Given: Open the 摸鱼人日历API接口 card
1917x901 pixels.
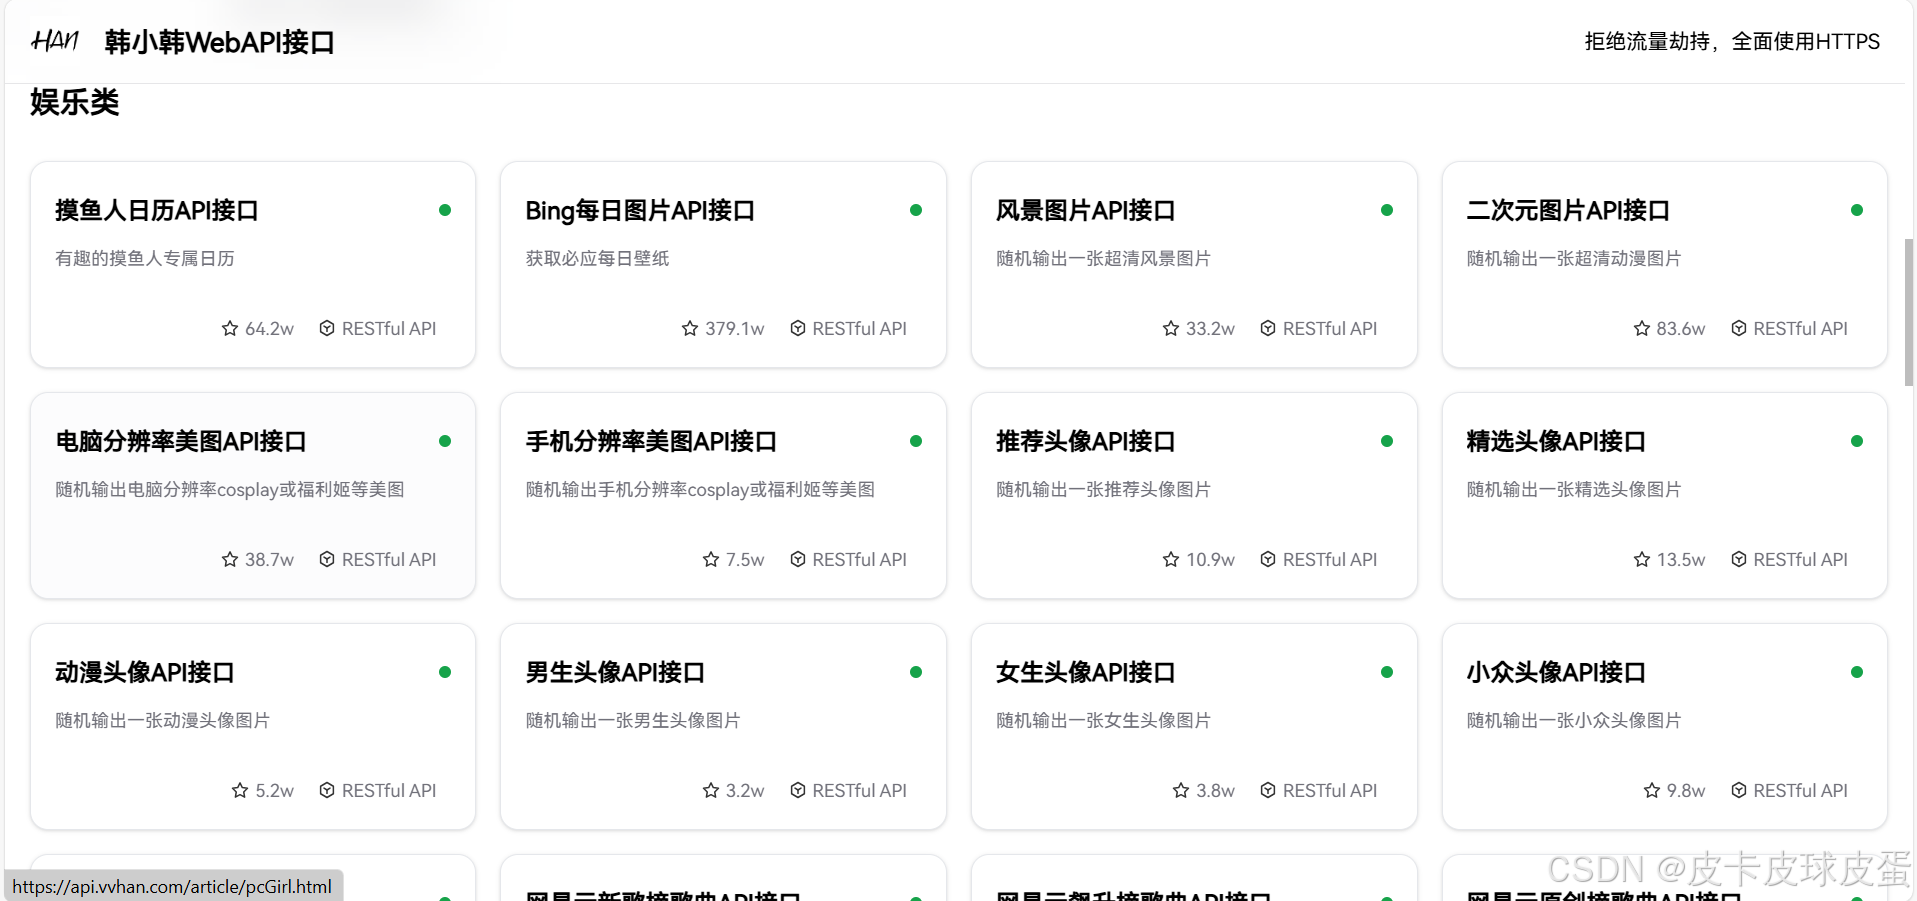Looking at the screenshot, I should click(252, 265).
